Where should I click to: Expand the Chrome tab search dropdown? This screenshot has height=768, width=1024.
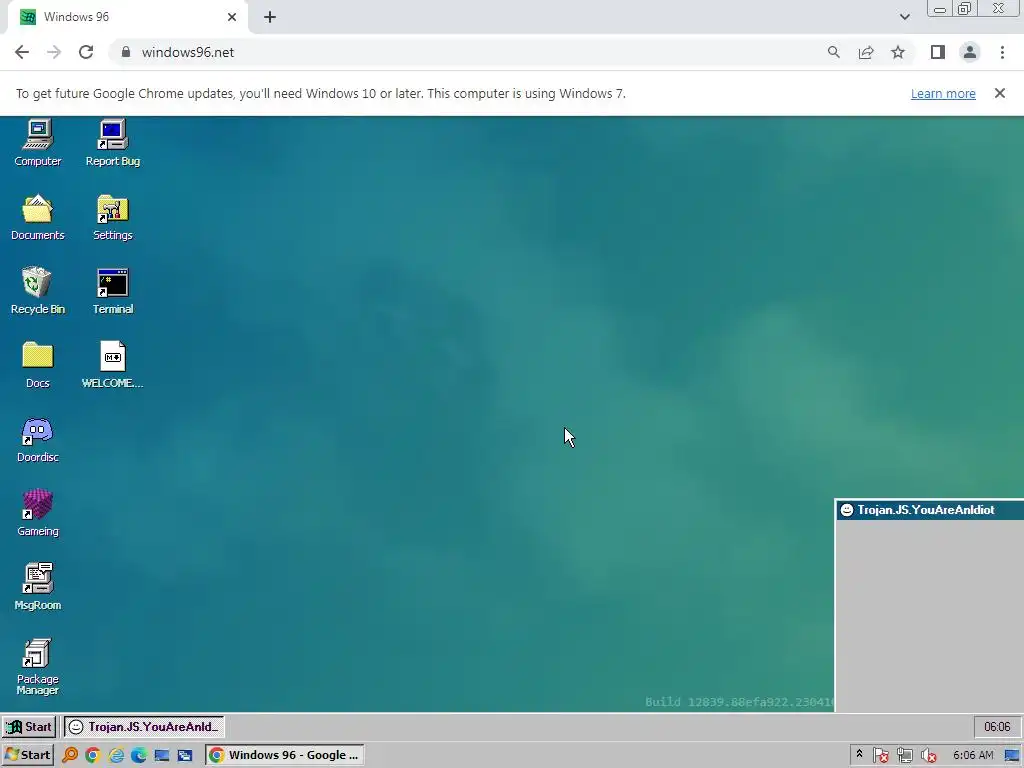pos(904,17)
